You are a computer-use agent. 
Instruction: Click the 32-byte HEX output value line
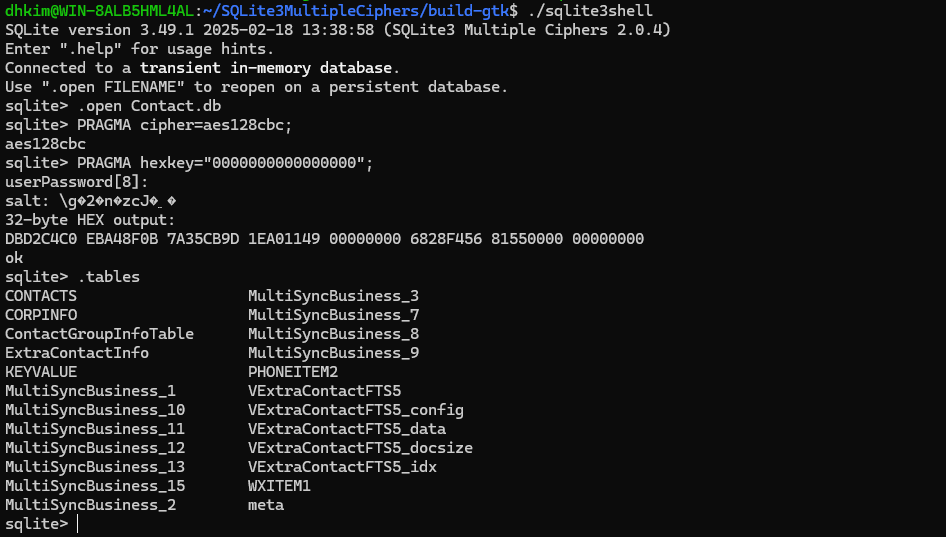(x=324, y=239)
